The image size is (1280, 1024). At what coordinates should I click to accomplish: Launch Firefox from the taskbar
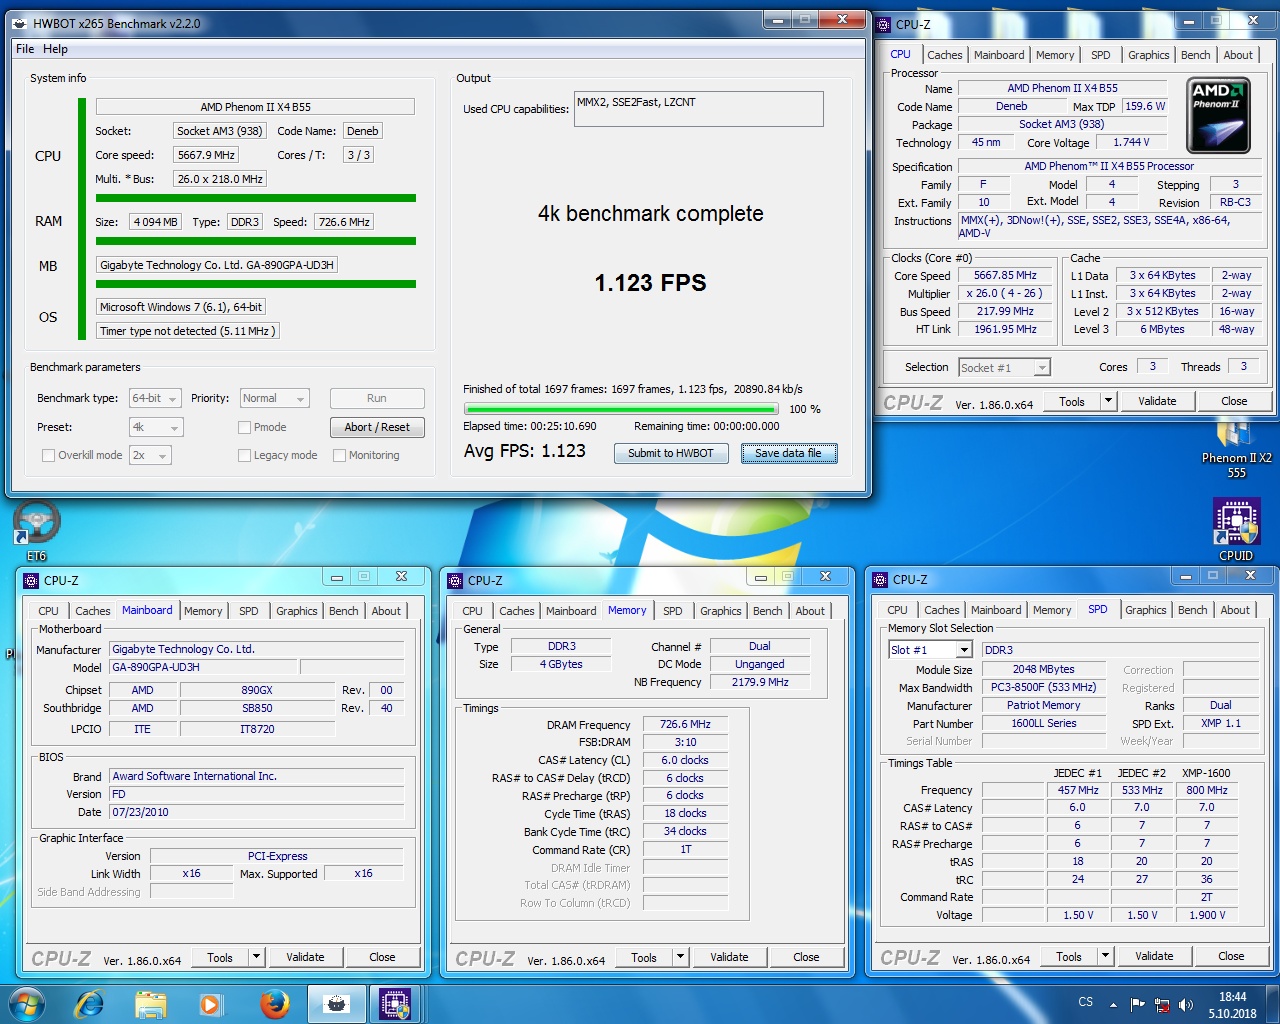[274, 1003]
